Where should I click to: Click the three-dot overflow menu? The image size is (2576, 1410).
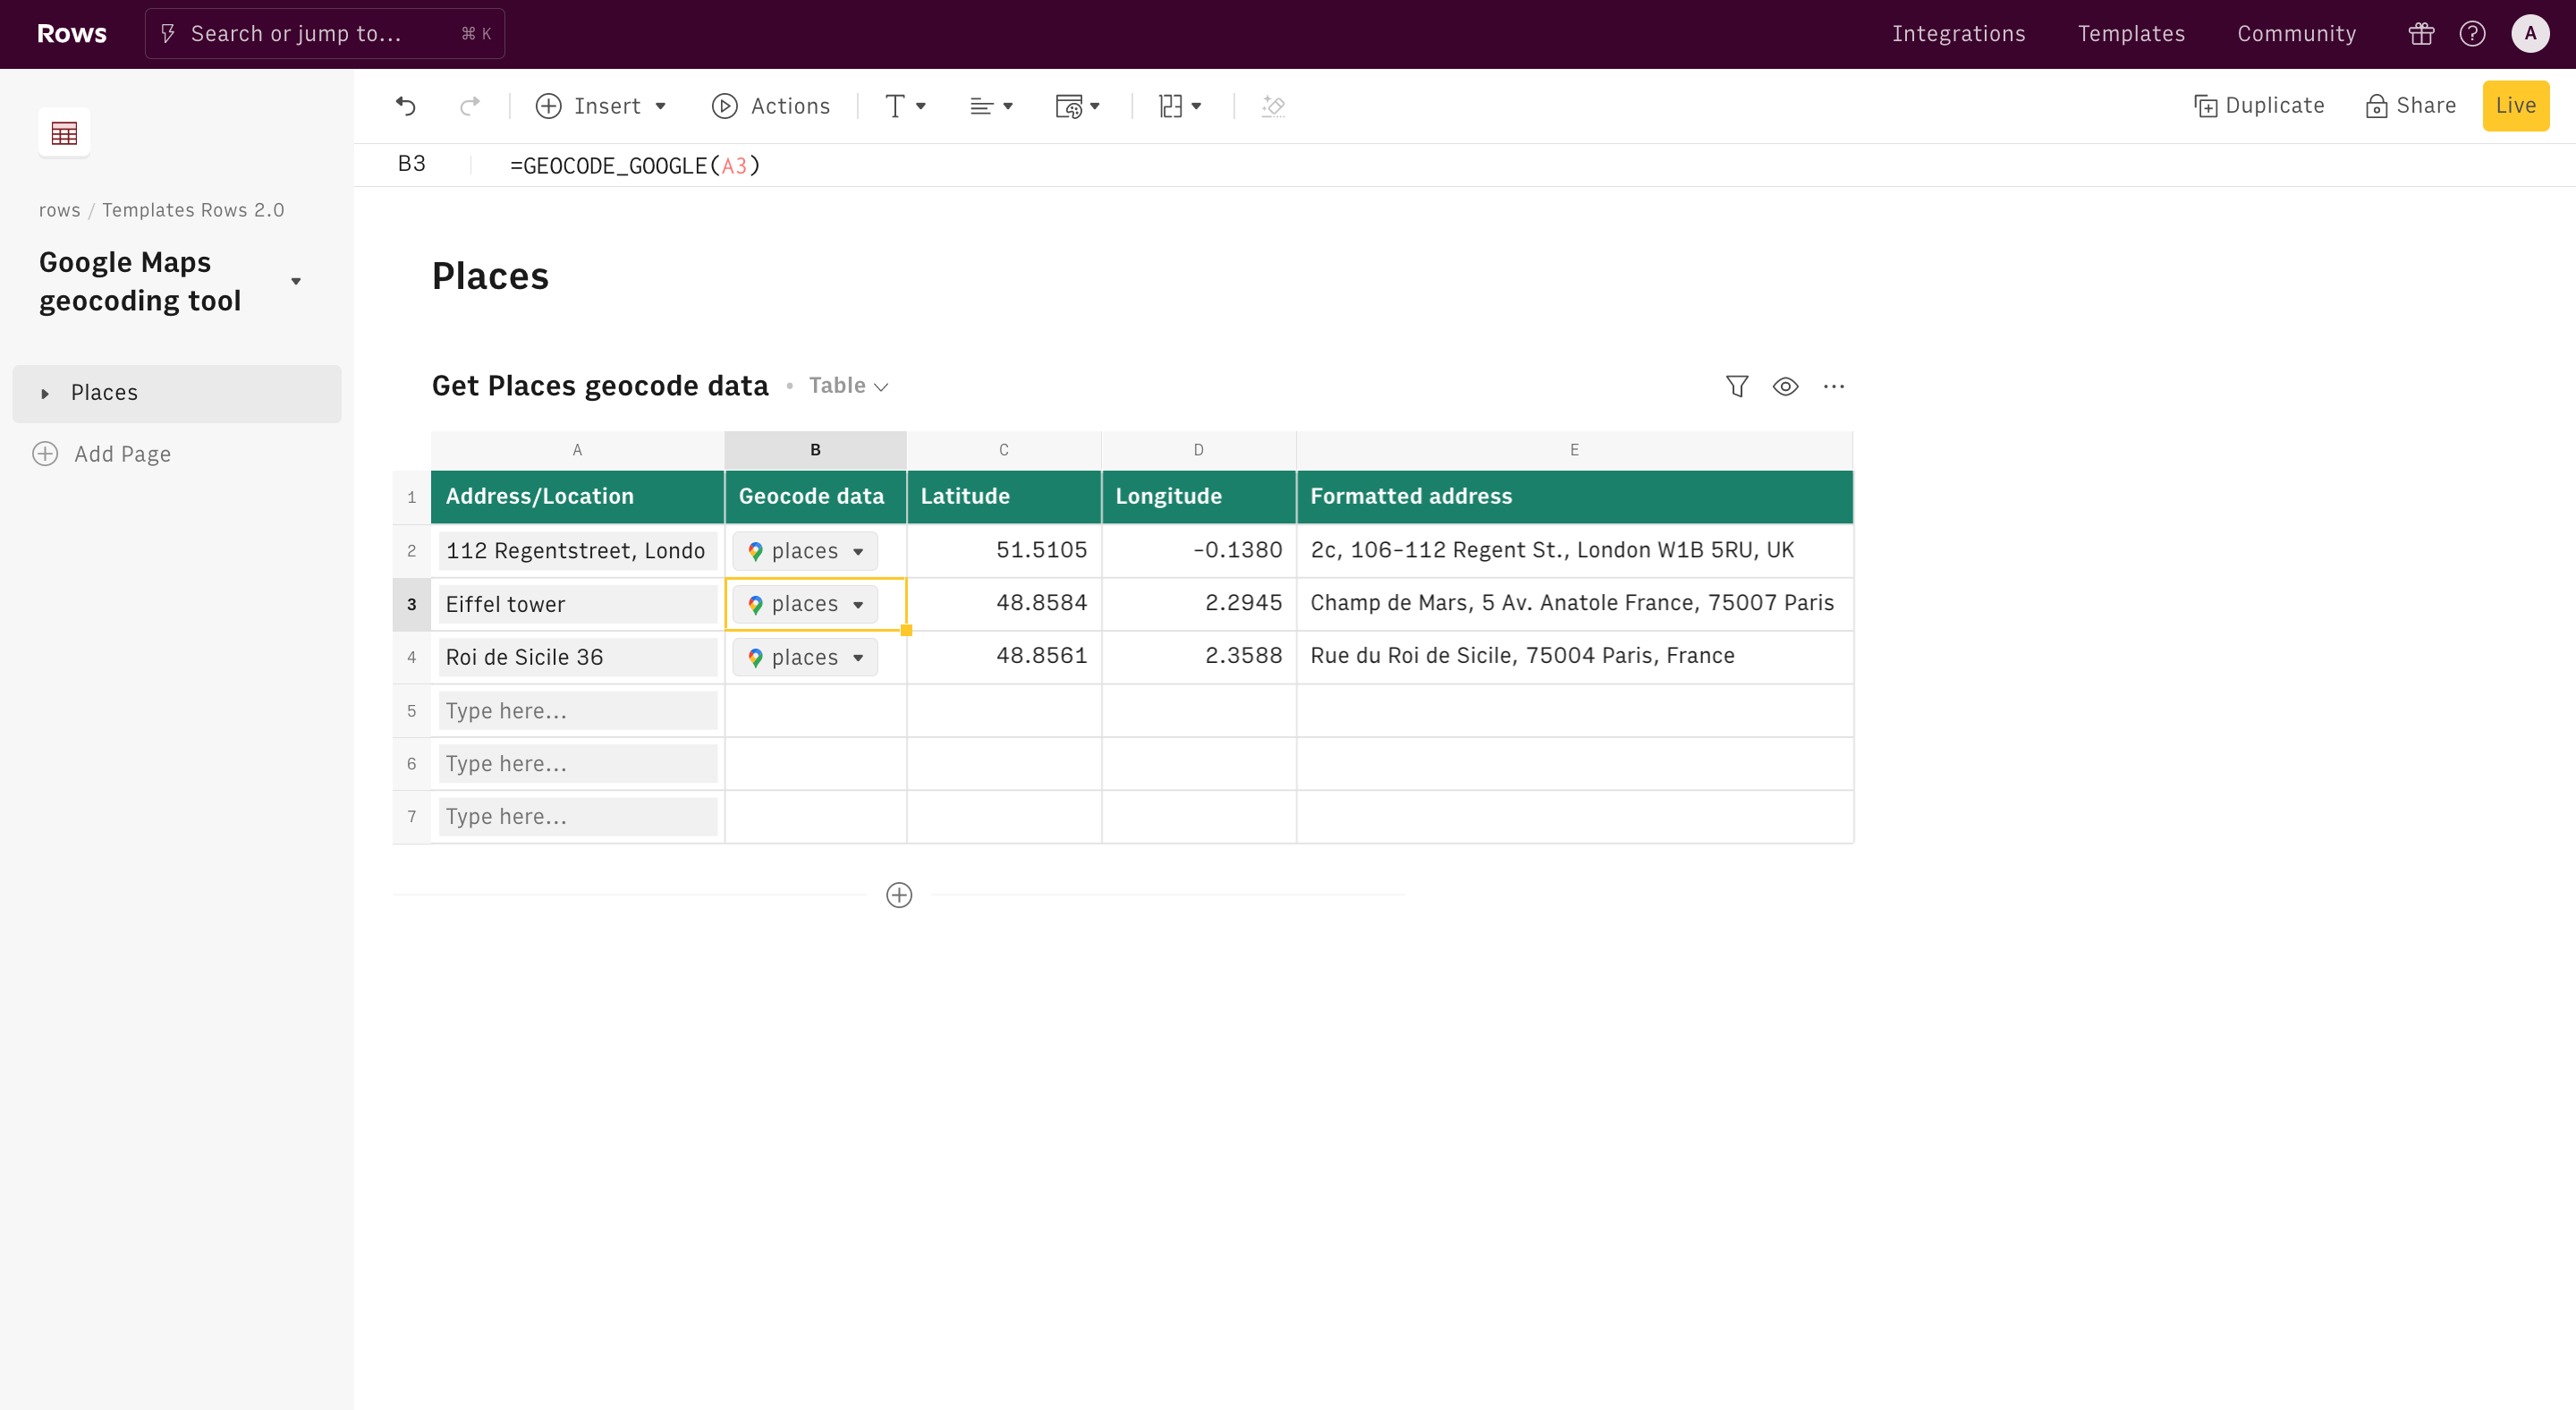click(1835, 386)
